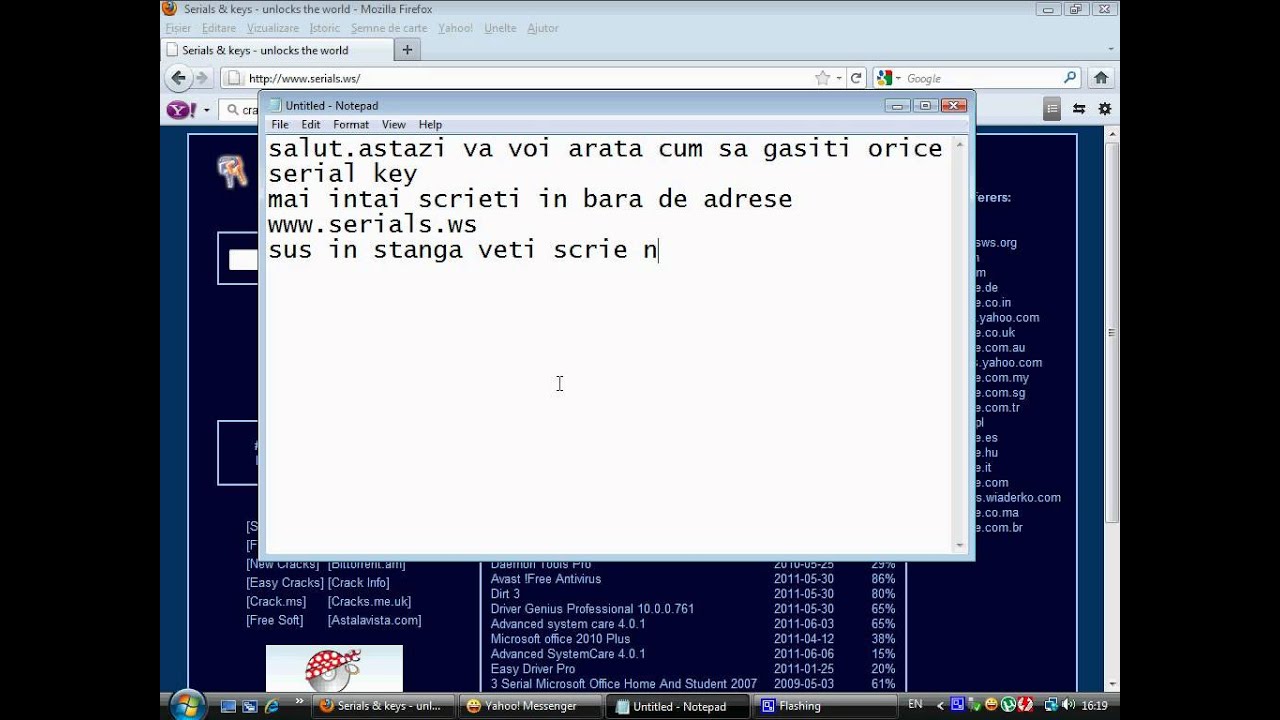The height and width of the screenshot is (720, 1280).
Task: Click the site icon beside the address
Action: [x=234, y=78]
